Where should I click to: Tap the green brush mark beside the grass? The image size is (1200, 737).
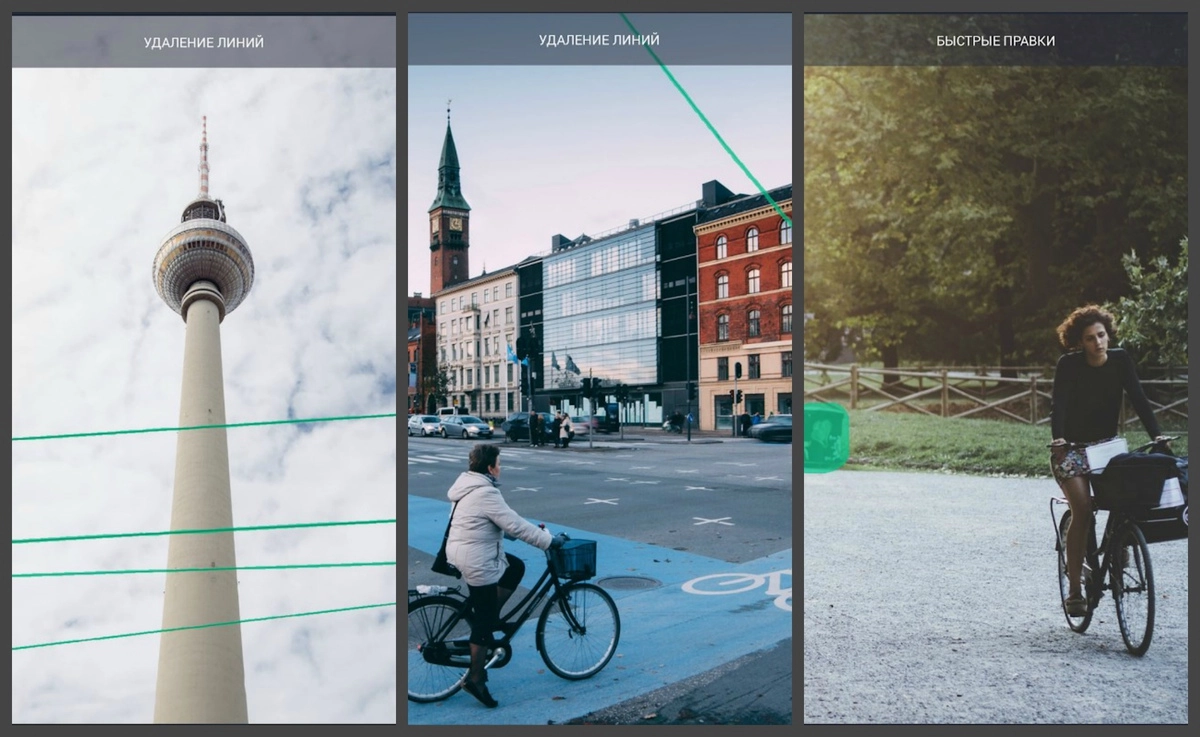[826, 438]
